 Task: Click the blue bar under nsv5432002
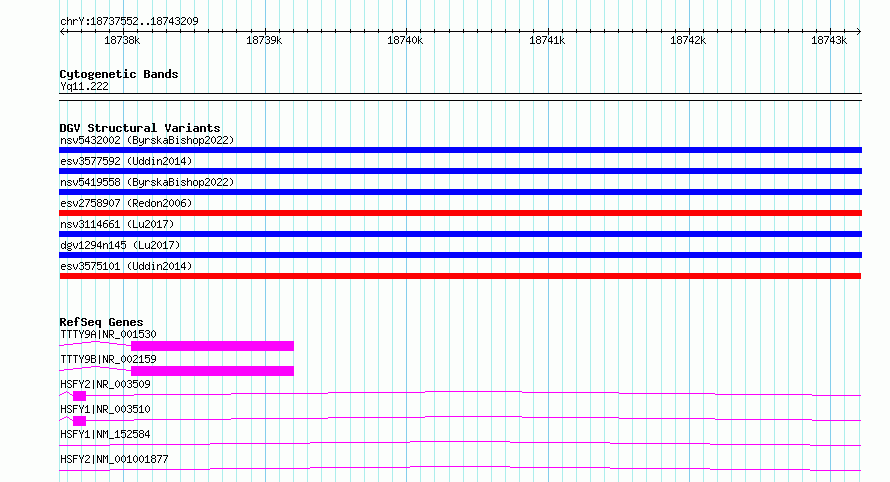coord(460,150)
